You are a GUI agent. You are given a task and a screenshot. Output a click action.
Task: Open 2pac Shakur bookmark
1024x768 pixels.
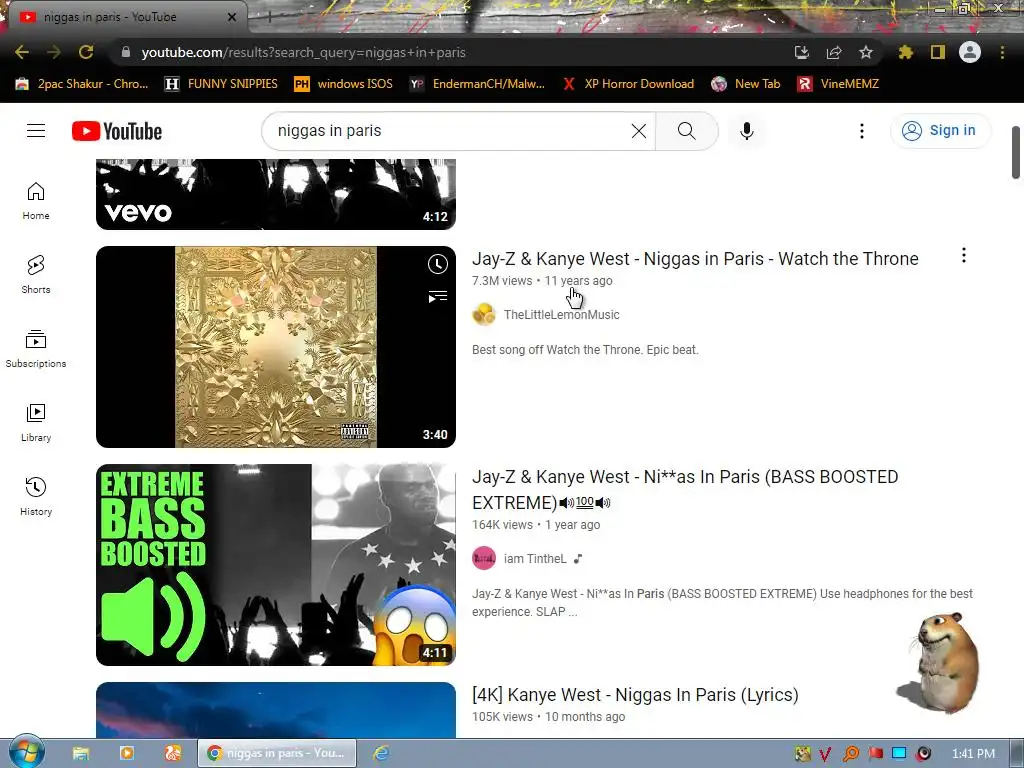(82, 84)
